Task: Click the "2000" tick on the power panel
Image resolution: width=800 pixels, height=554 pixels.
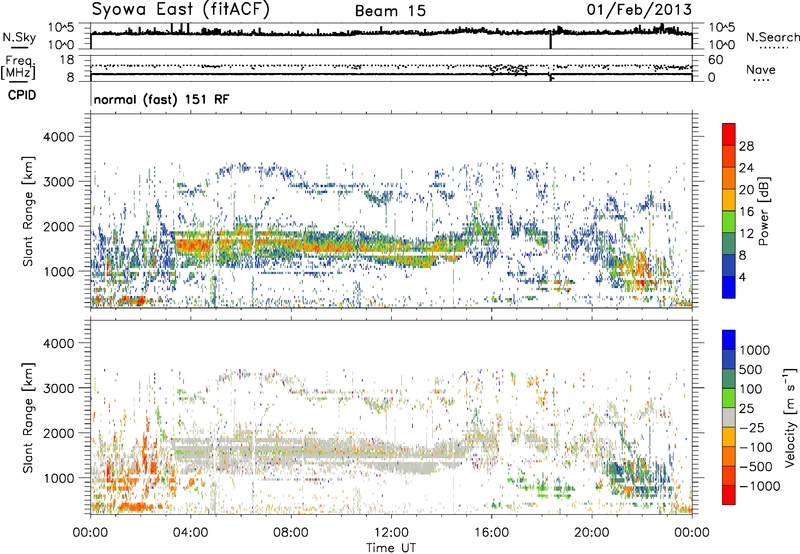Action: click(x=58, y=226)
